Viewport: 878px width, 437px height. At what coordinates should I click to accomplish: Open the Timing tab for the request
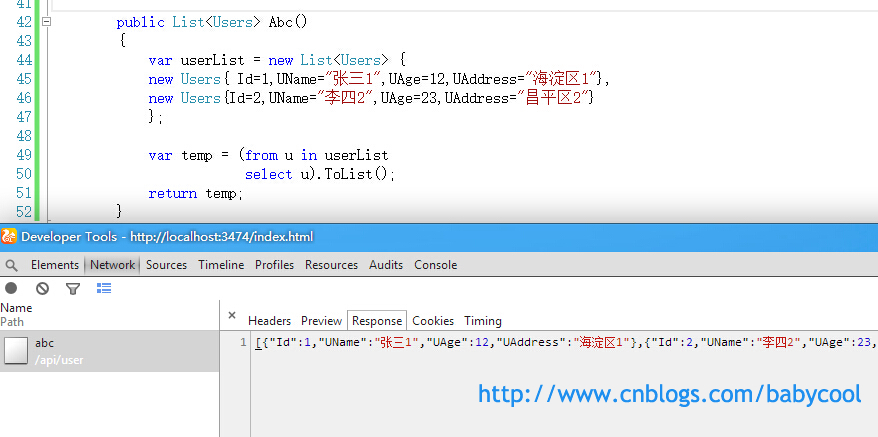tap(483, 321)
